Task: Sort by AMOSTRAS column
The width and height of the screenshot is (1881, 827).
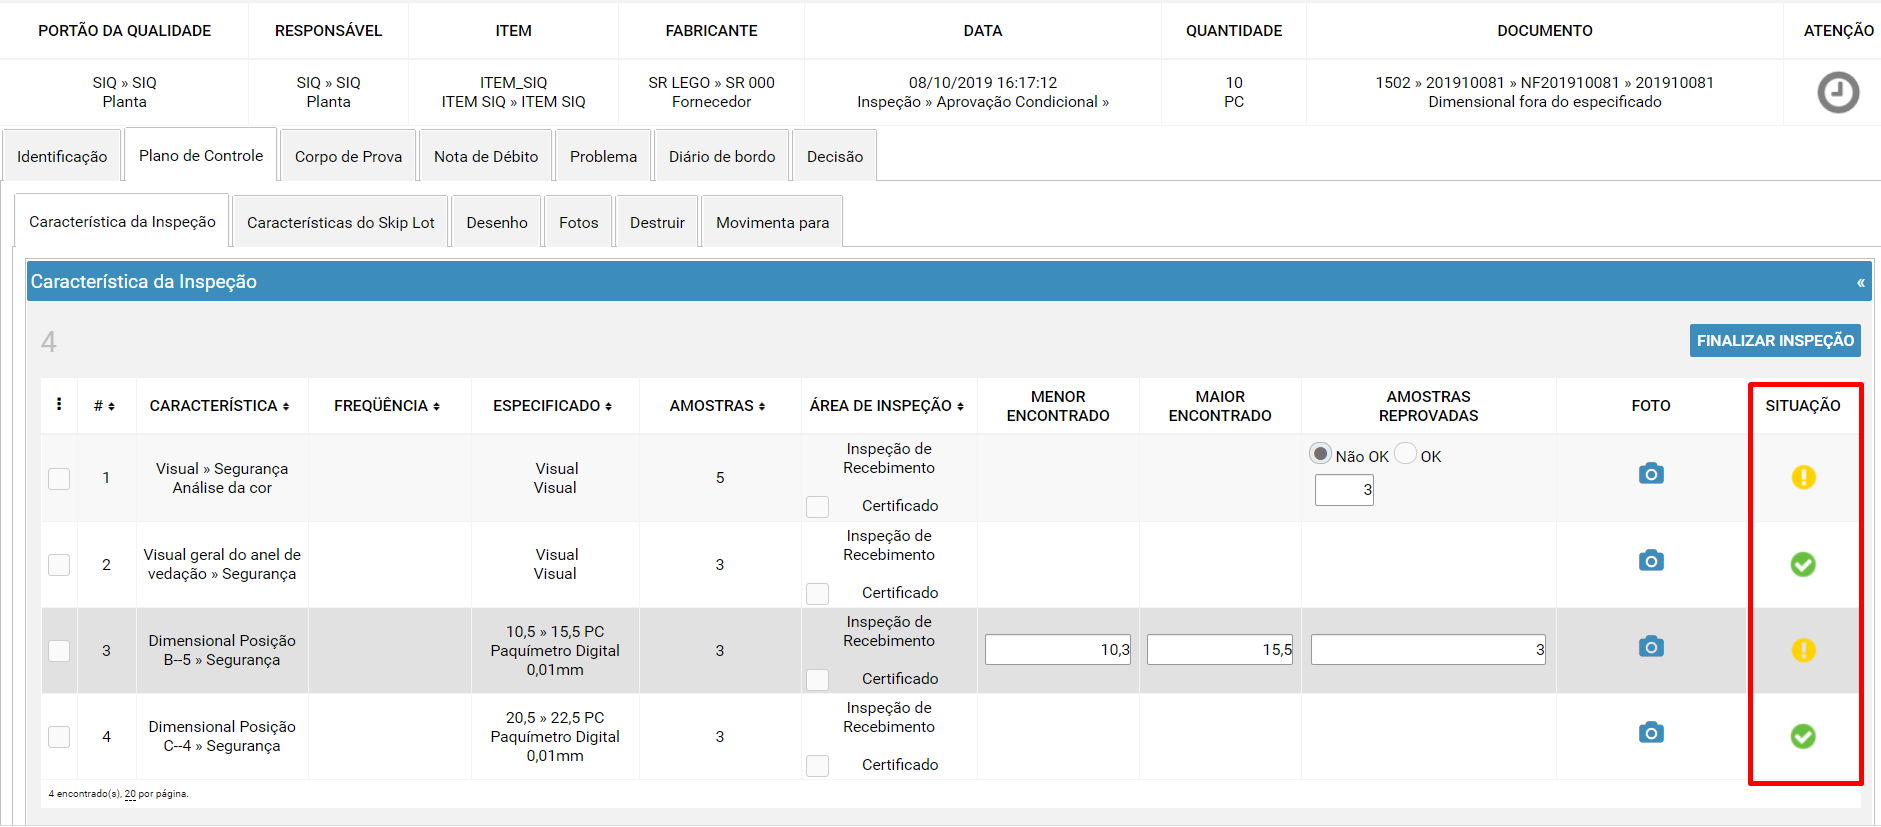Action: 717,406
